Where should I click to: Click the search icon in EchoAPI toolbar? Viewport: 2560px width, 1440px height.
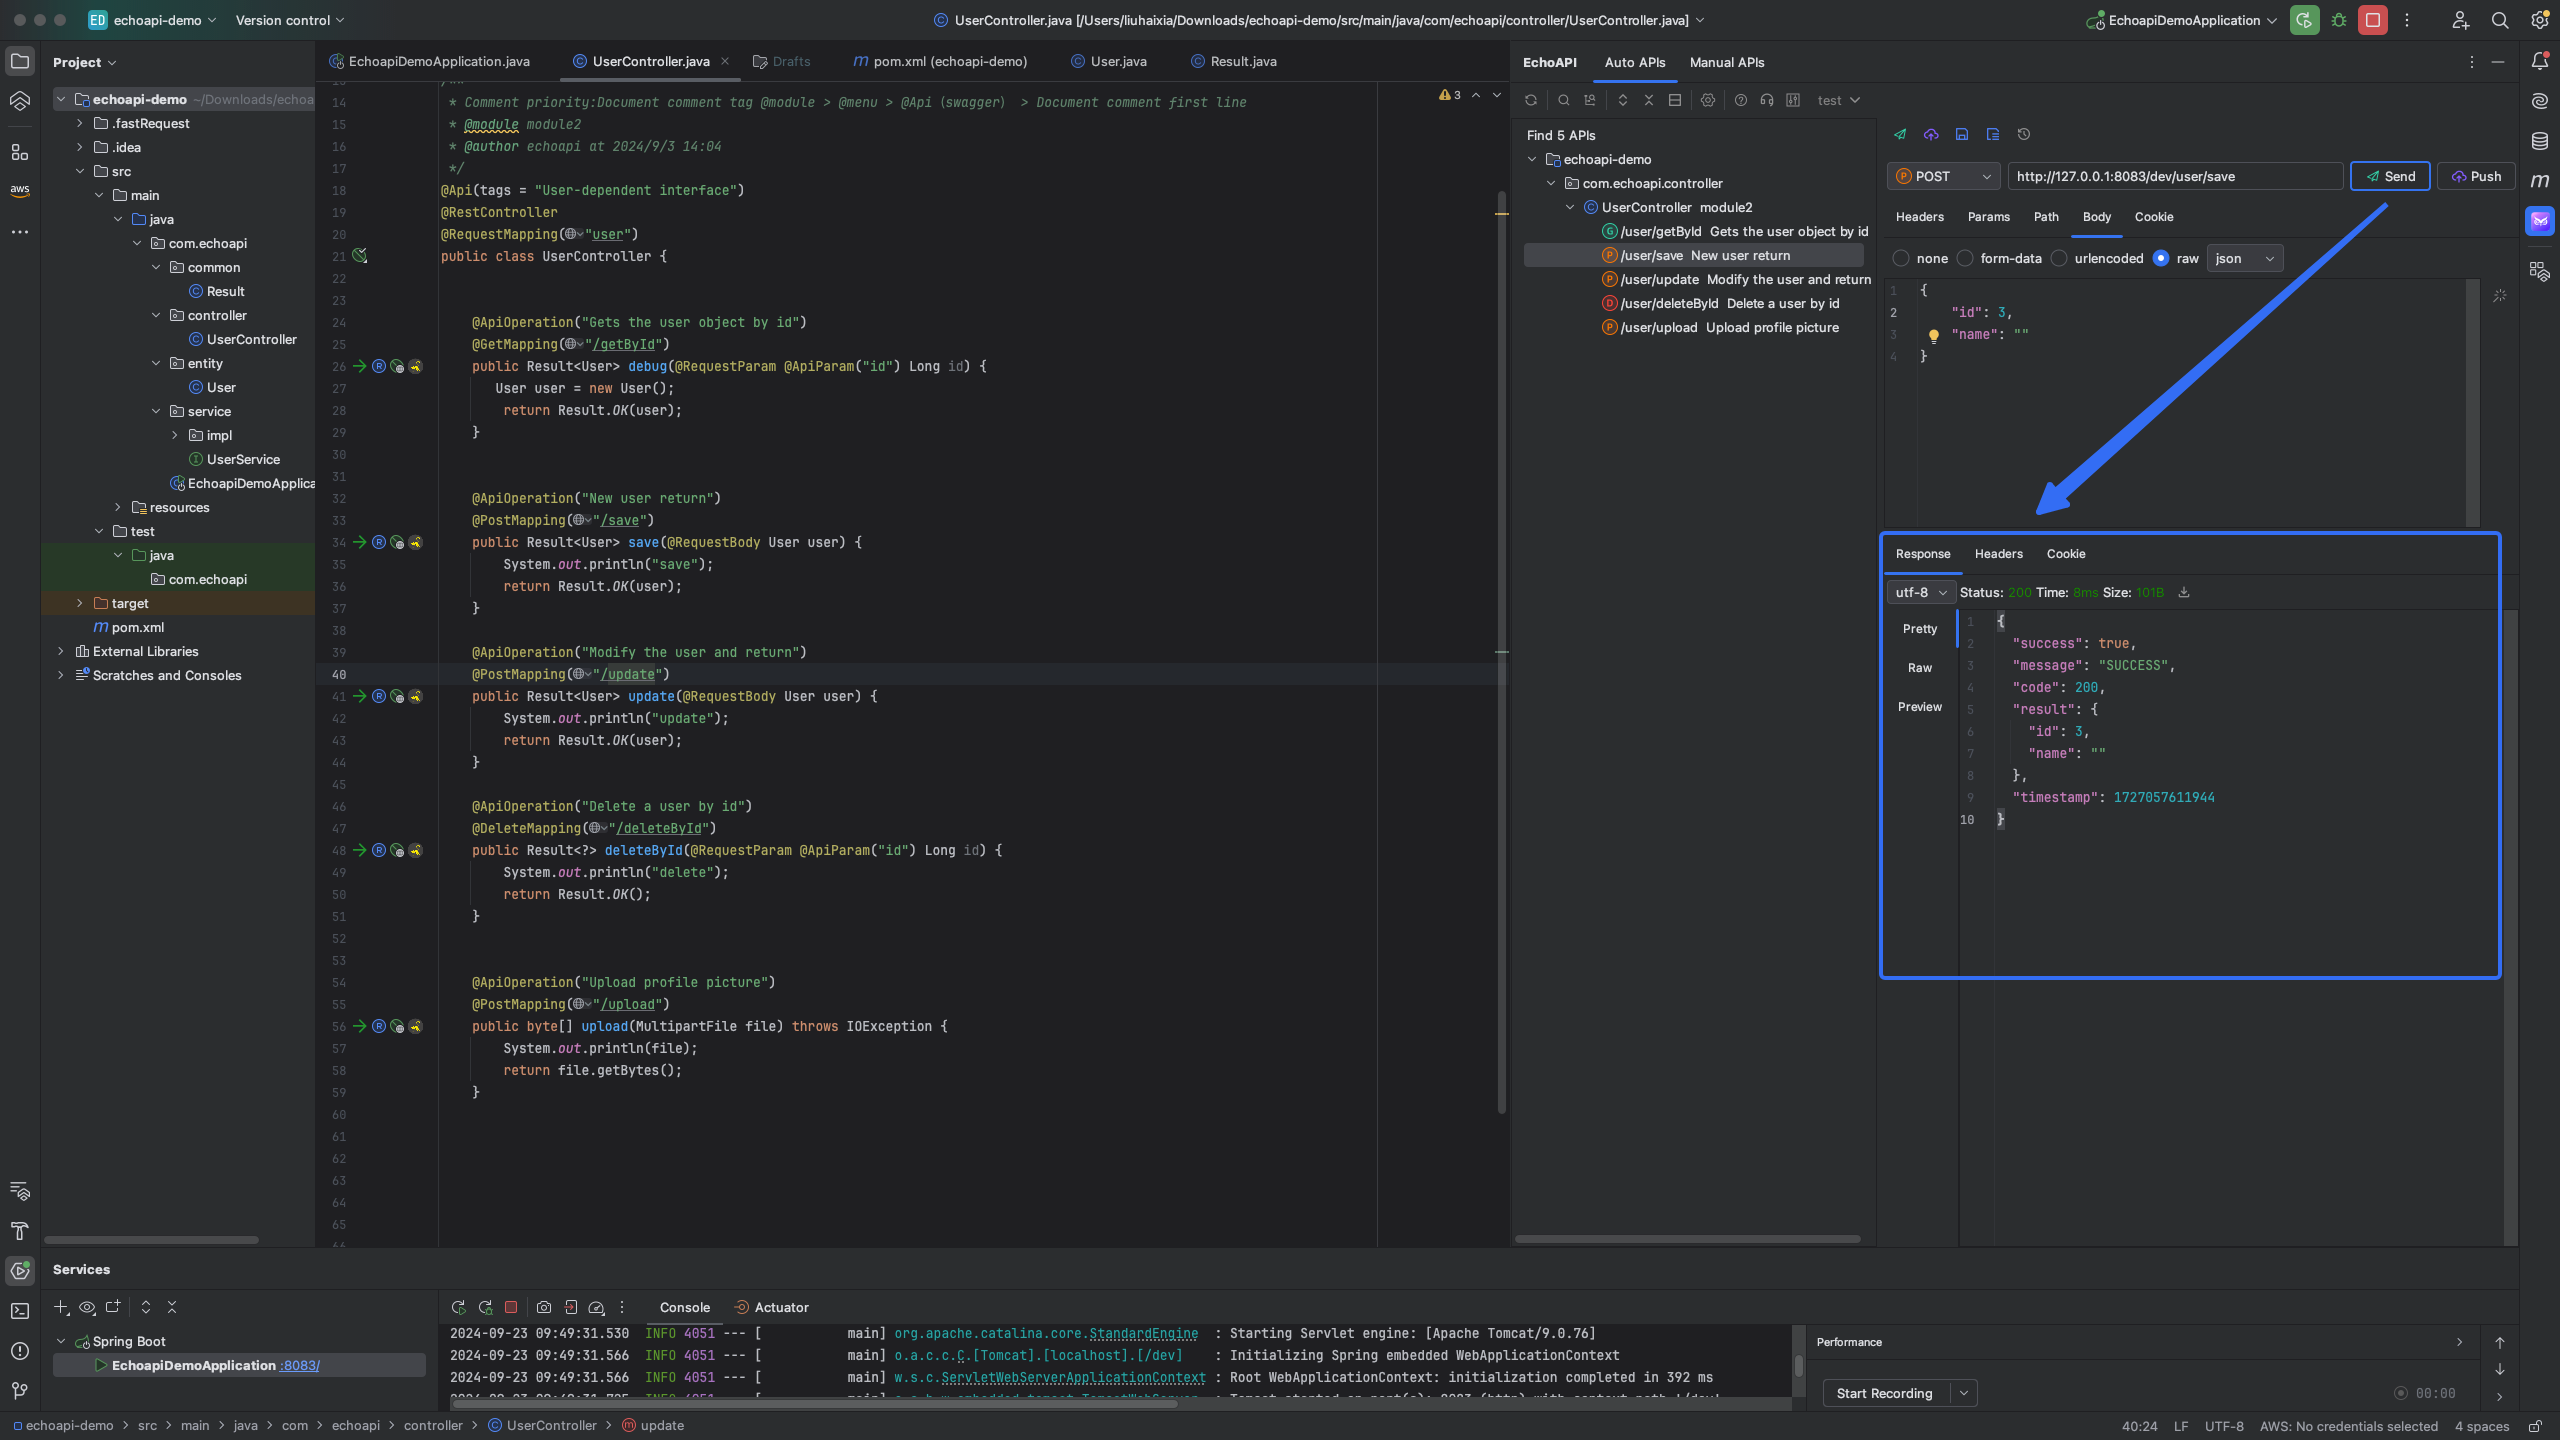(x=1563, y=100)
